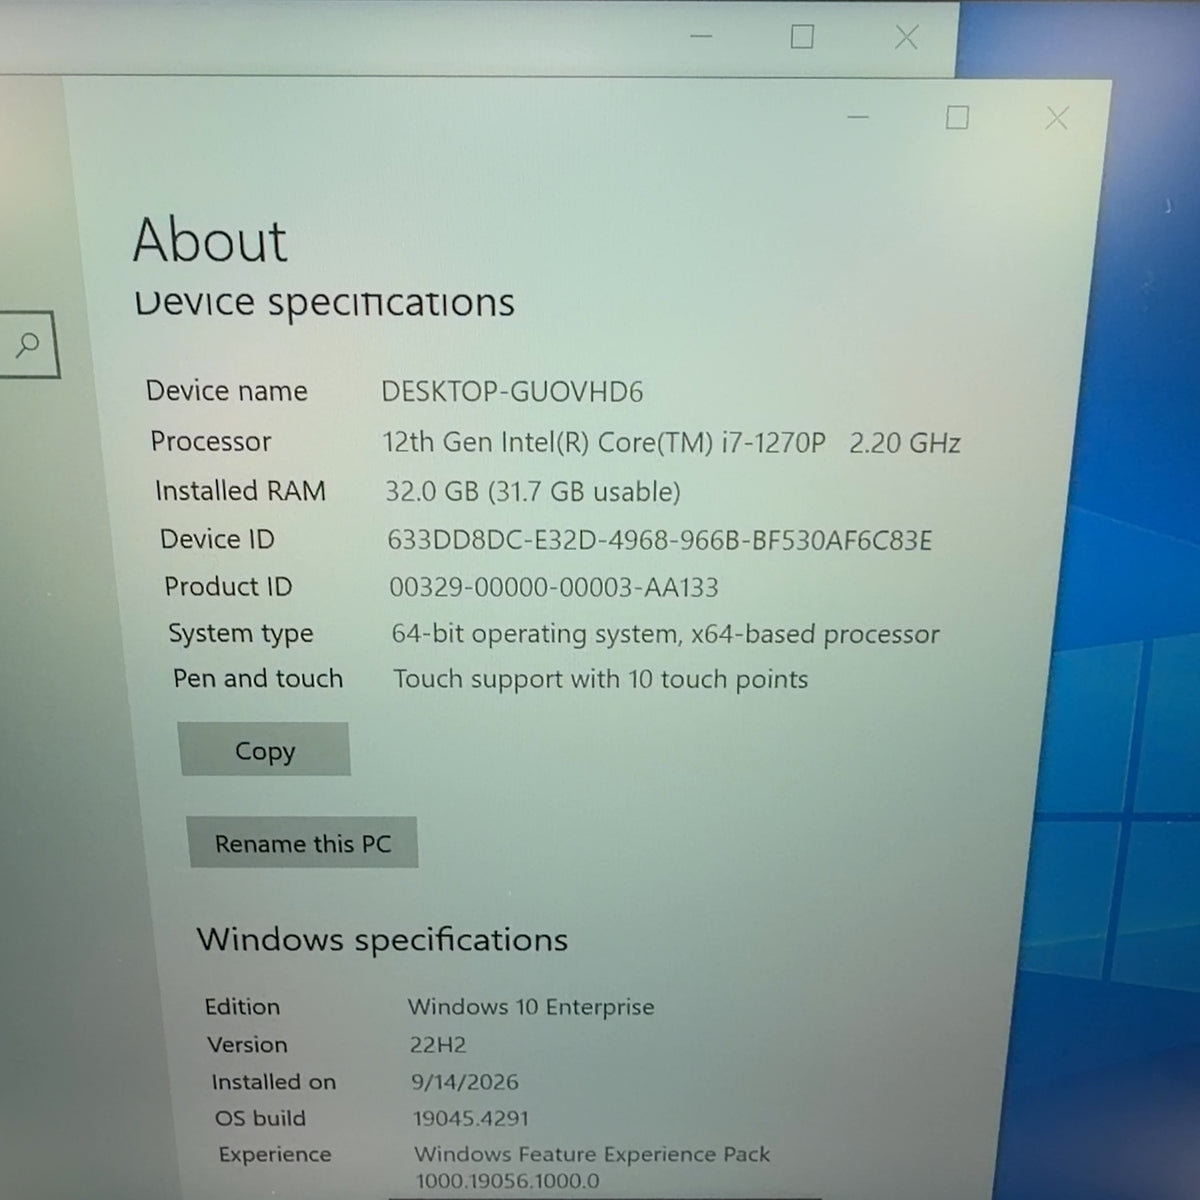Click the Version label

[x=247, y=1045]
